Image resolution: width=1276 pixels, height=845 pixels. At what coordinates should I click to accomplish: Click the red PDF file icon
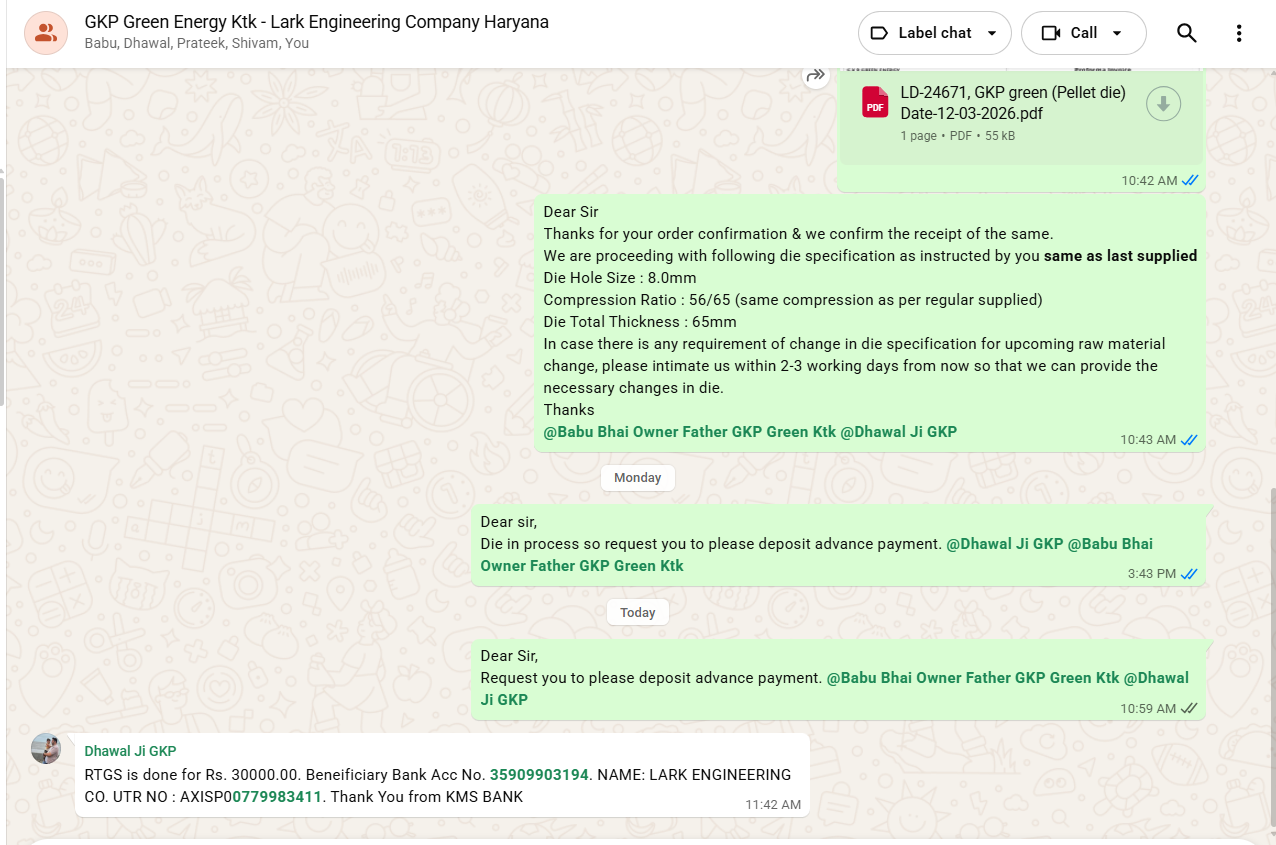[x=875, y=102]
